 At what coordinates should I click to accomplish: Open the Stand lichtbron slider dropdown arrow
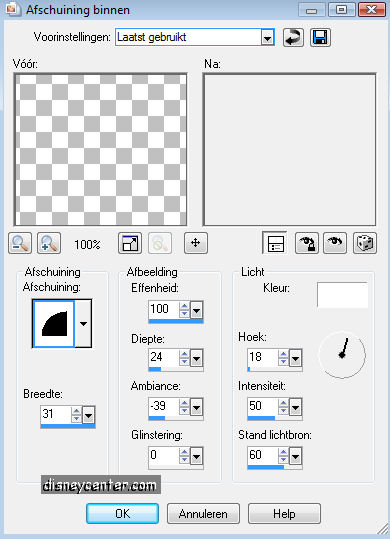[x=296, y=456]
